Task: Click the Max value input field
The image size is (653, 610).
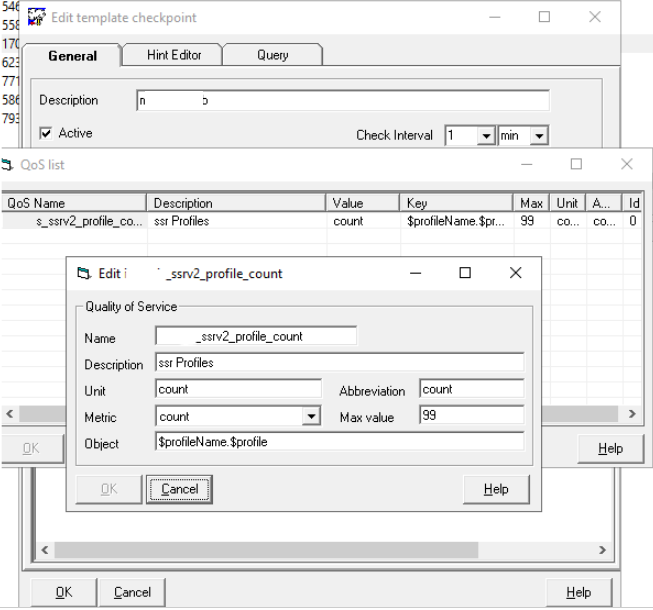Action: click(471, 416)
